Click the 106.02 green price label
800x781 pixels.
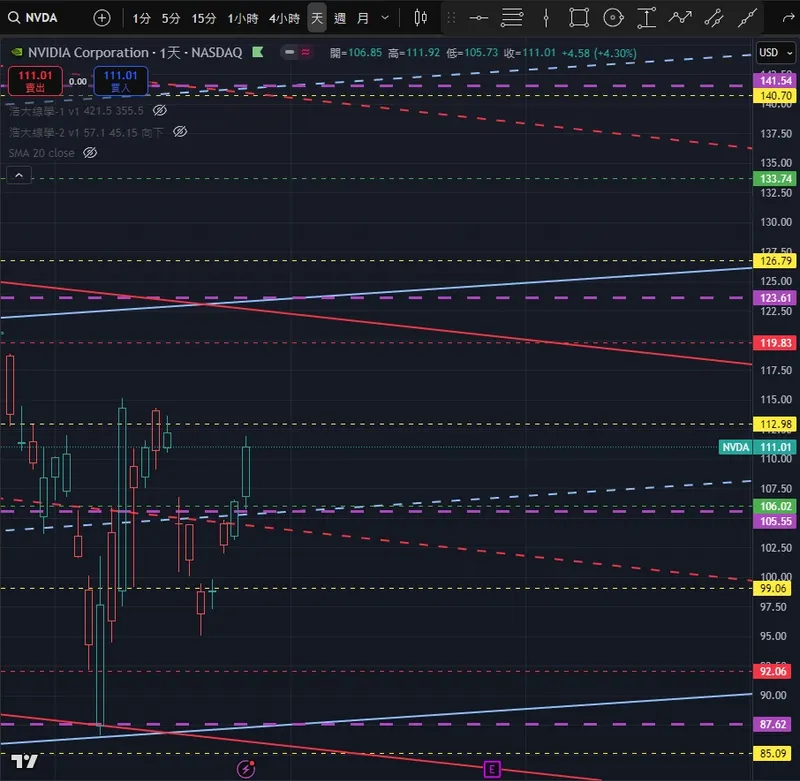coord(775,506)
